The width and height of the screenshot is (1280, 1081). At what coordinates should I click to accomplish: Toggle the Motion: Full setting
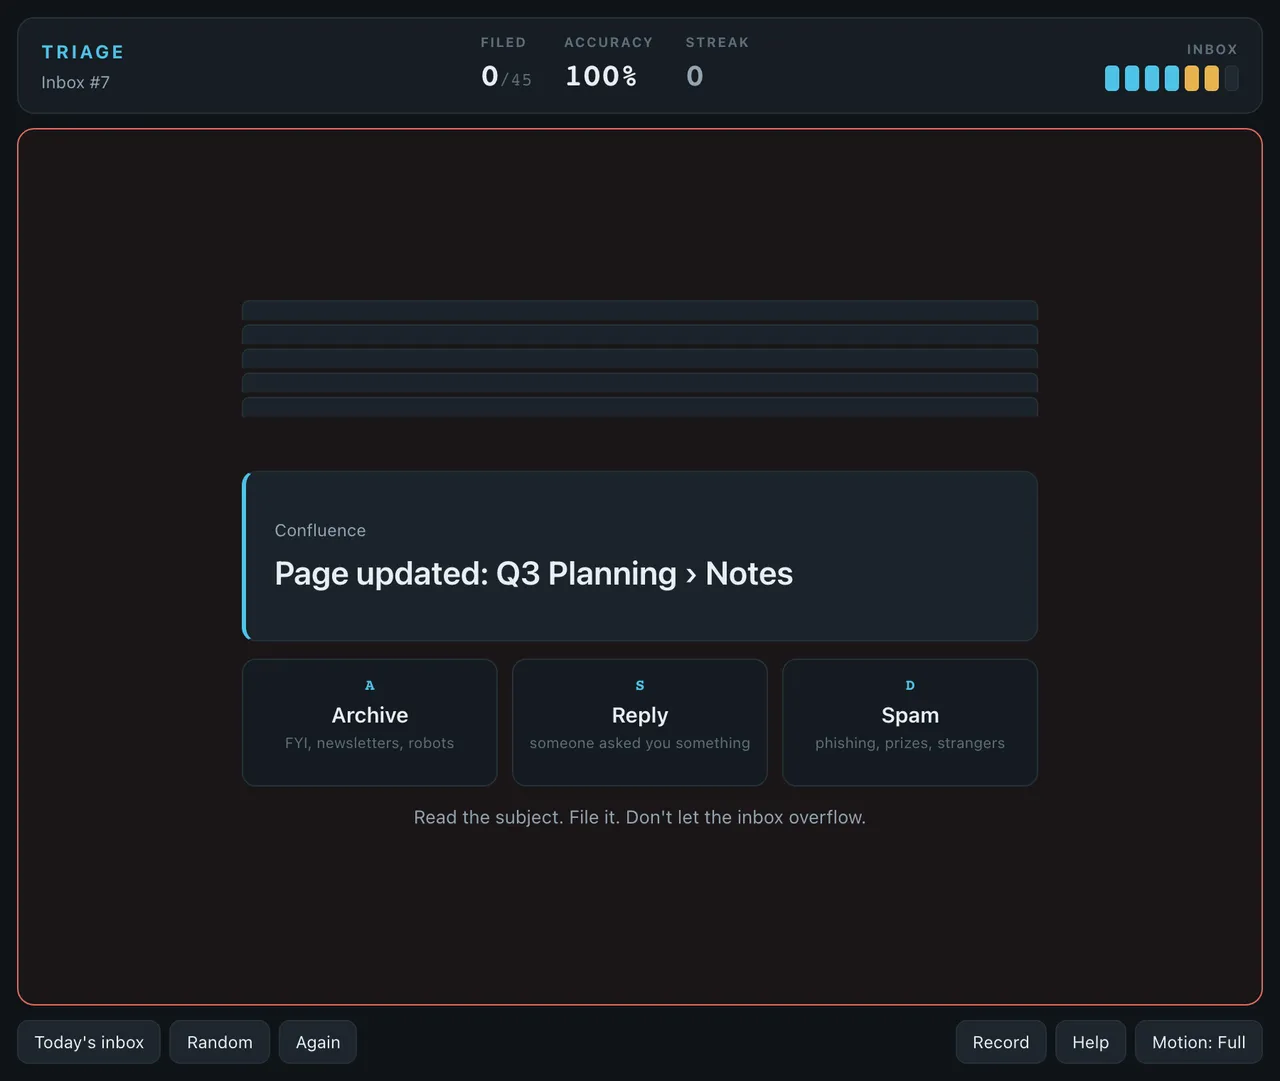point(1199,1042)
